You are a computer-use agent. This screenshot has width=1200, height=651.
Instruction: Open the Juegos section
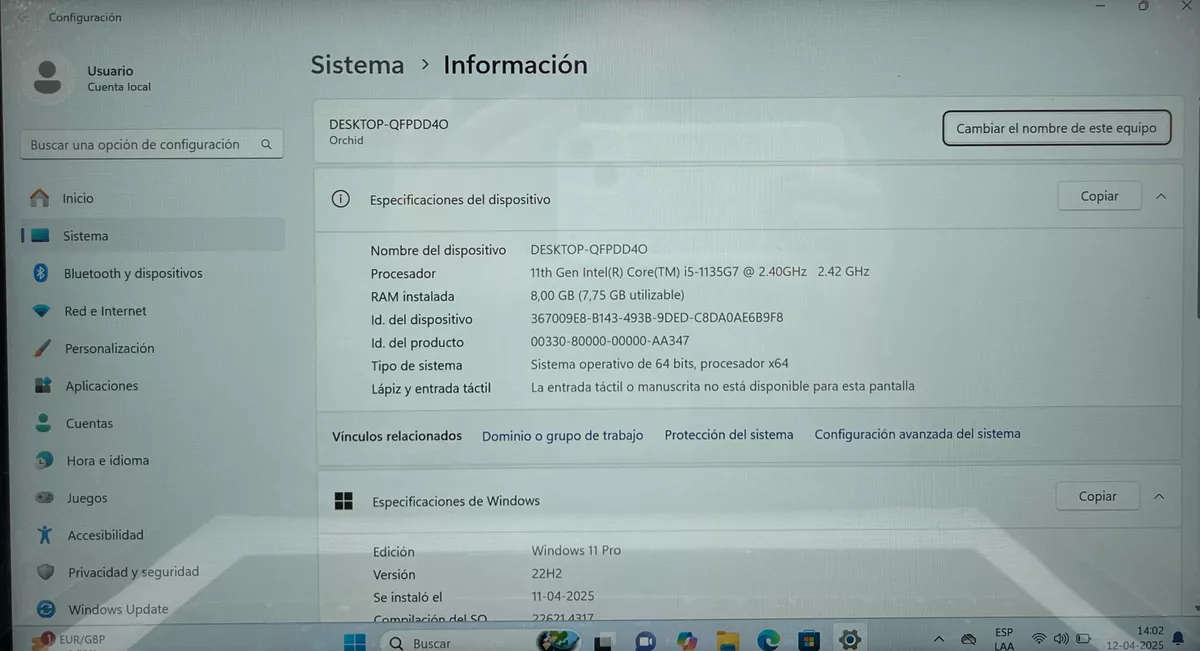coord(86,498)
